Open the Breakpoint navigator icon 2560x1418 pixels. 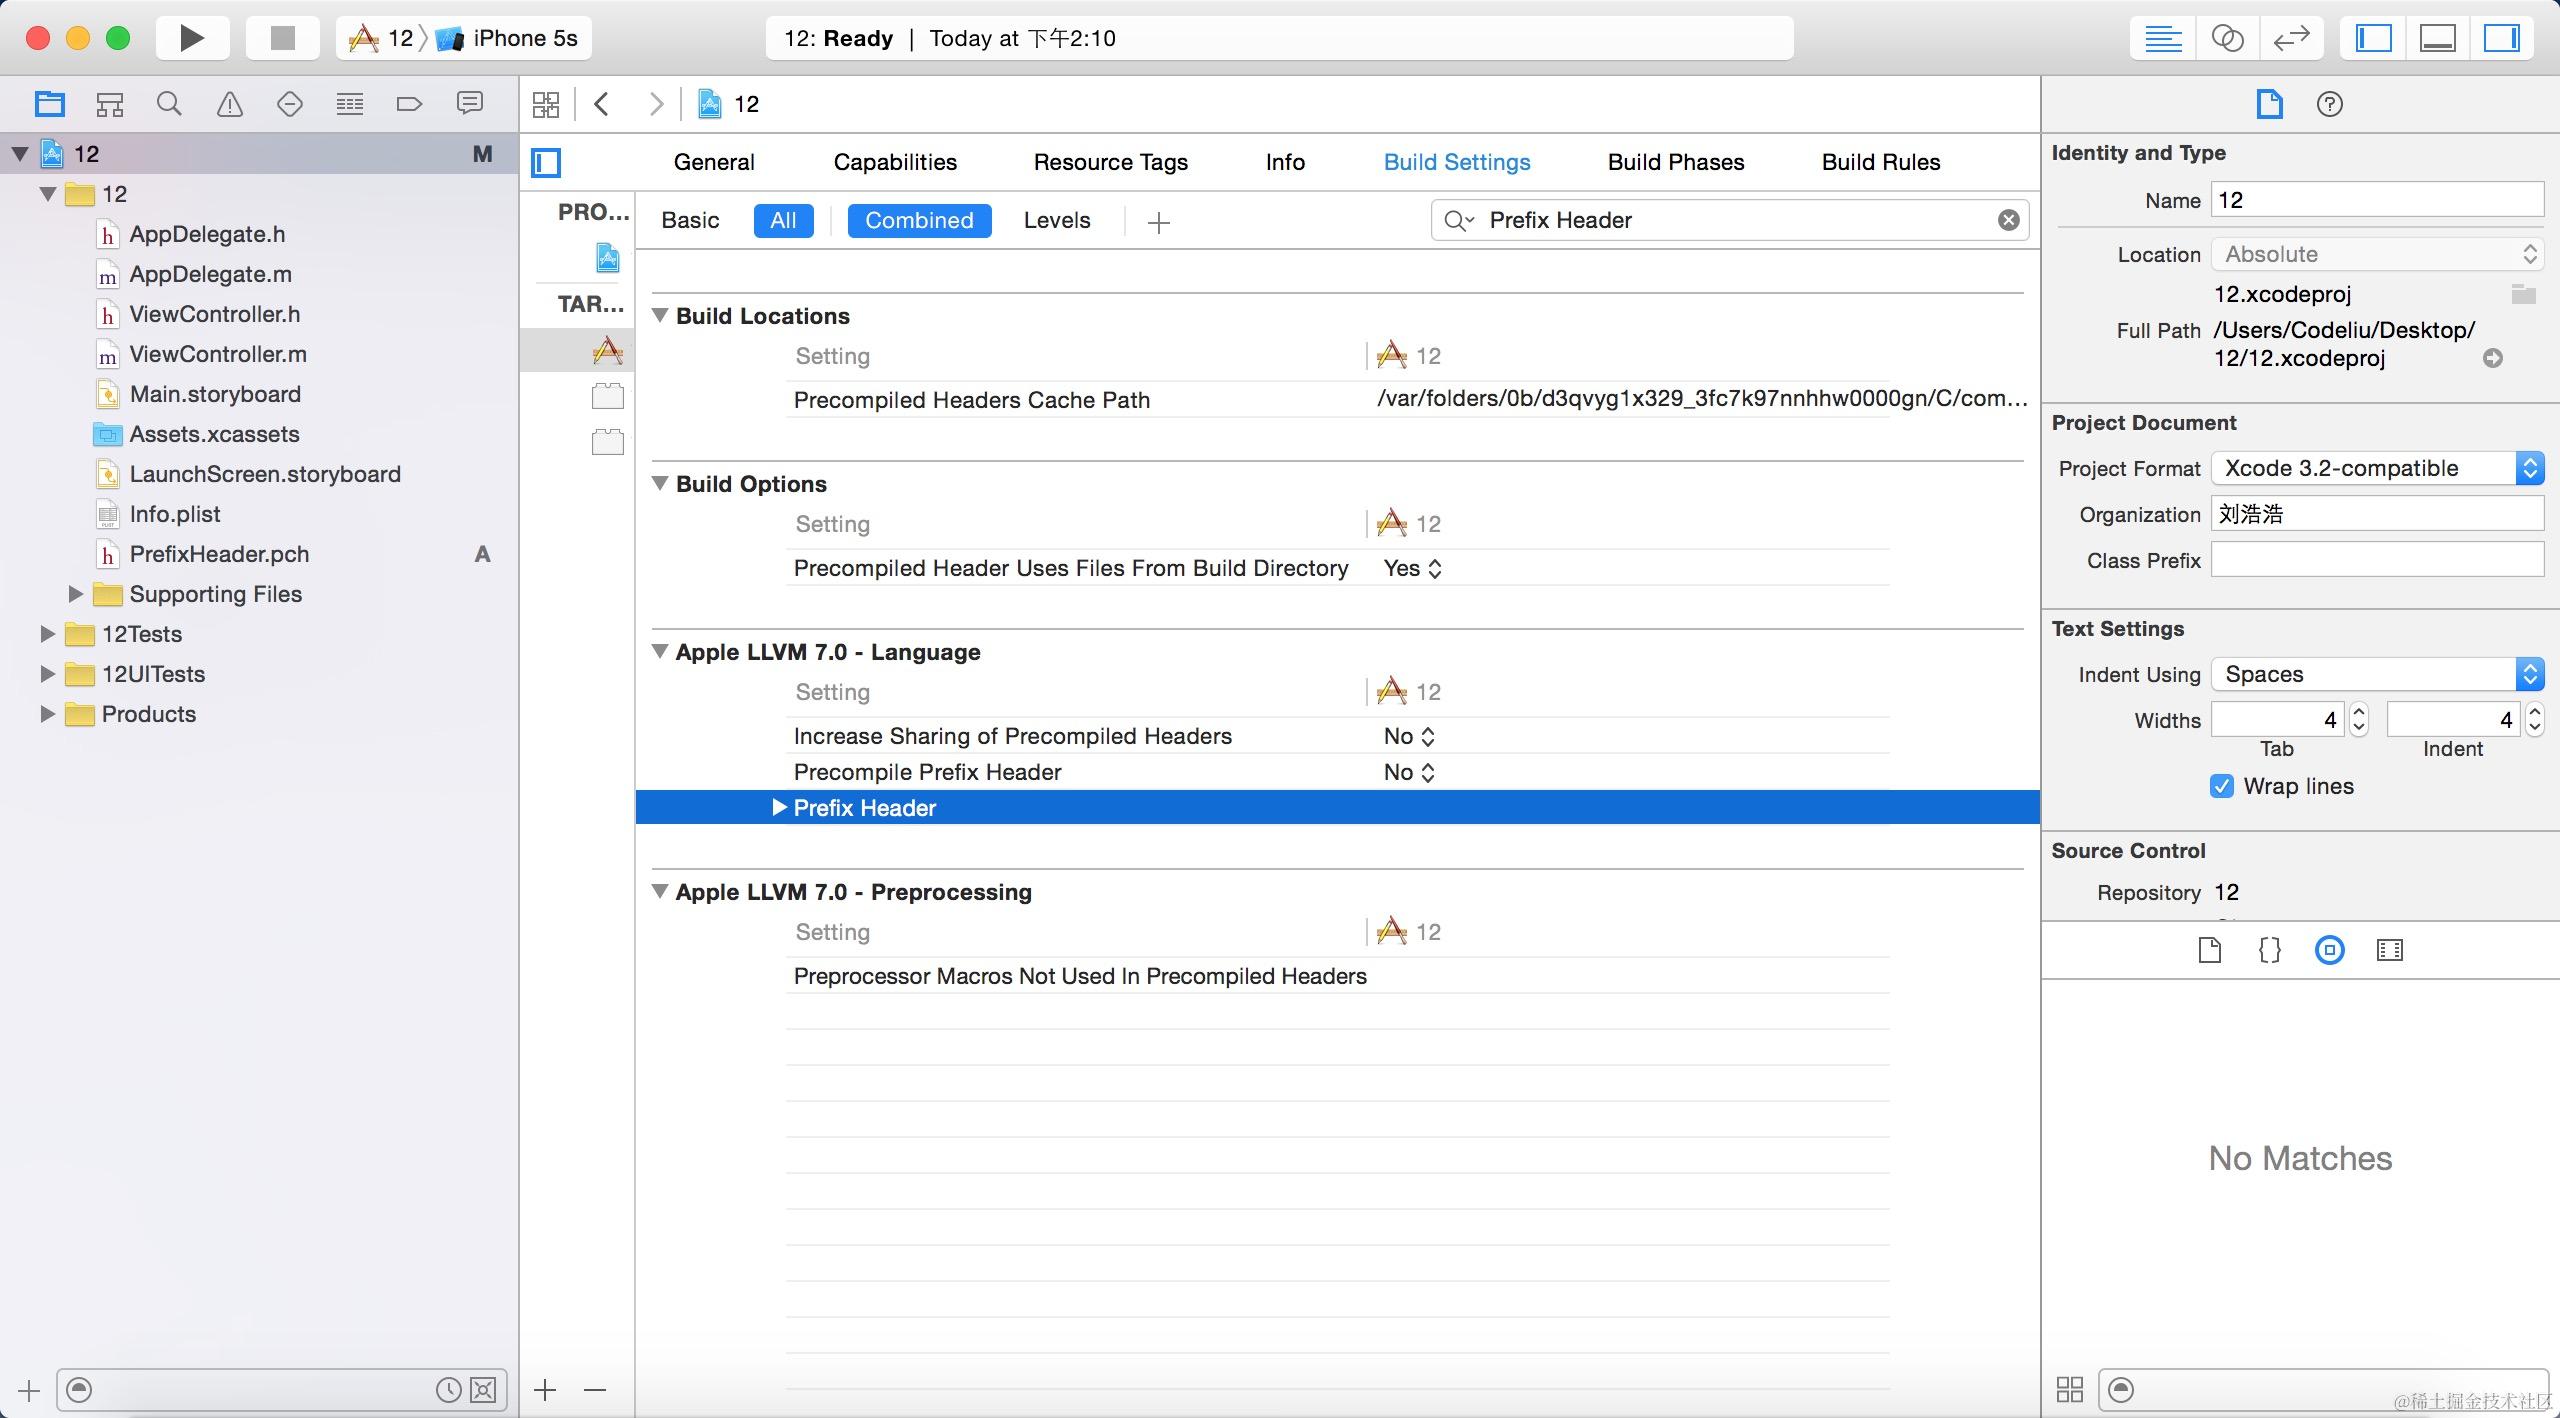click(x=409, y=104)
